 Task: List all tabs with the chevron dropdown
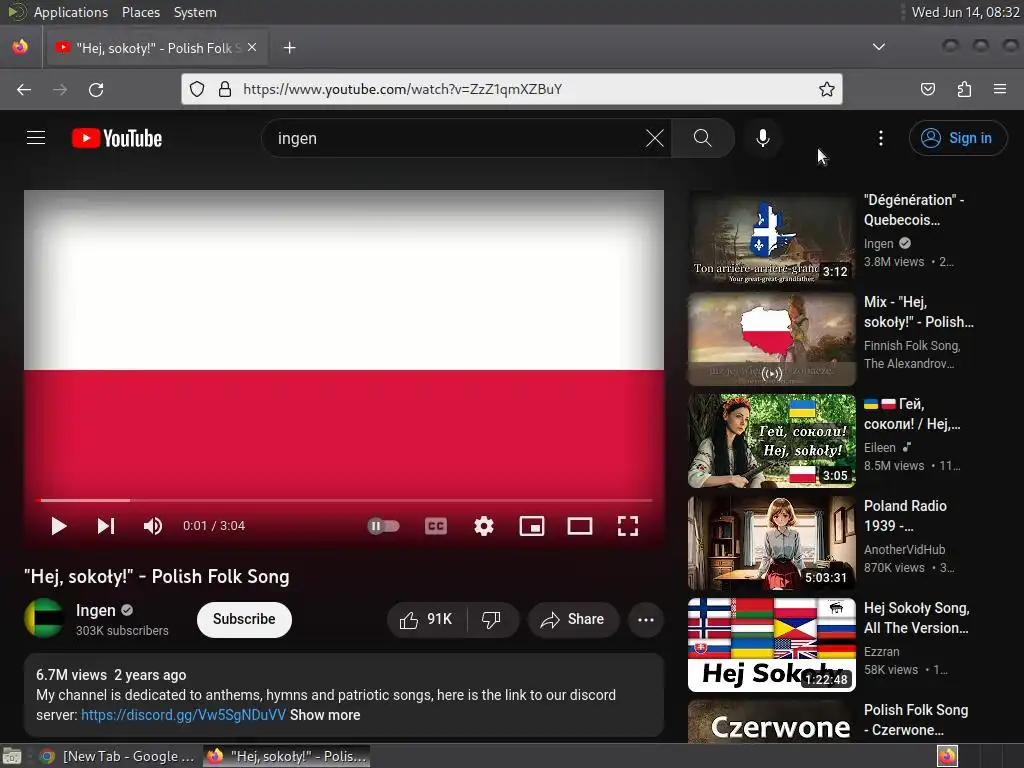tap(879, 47)
